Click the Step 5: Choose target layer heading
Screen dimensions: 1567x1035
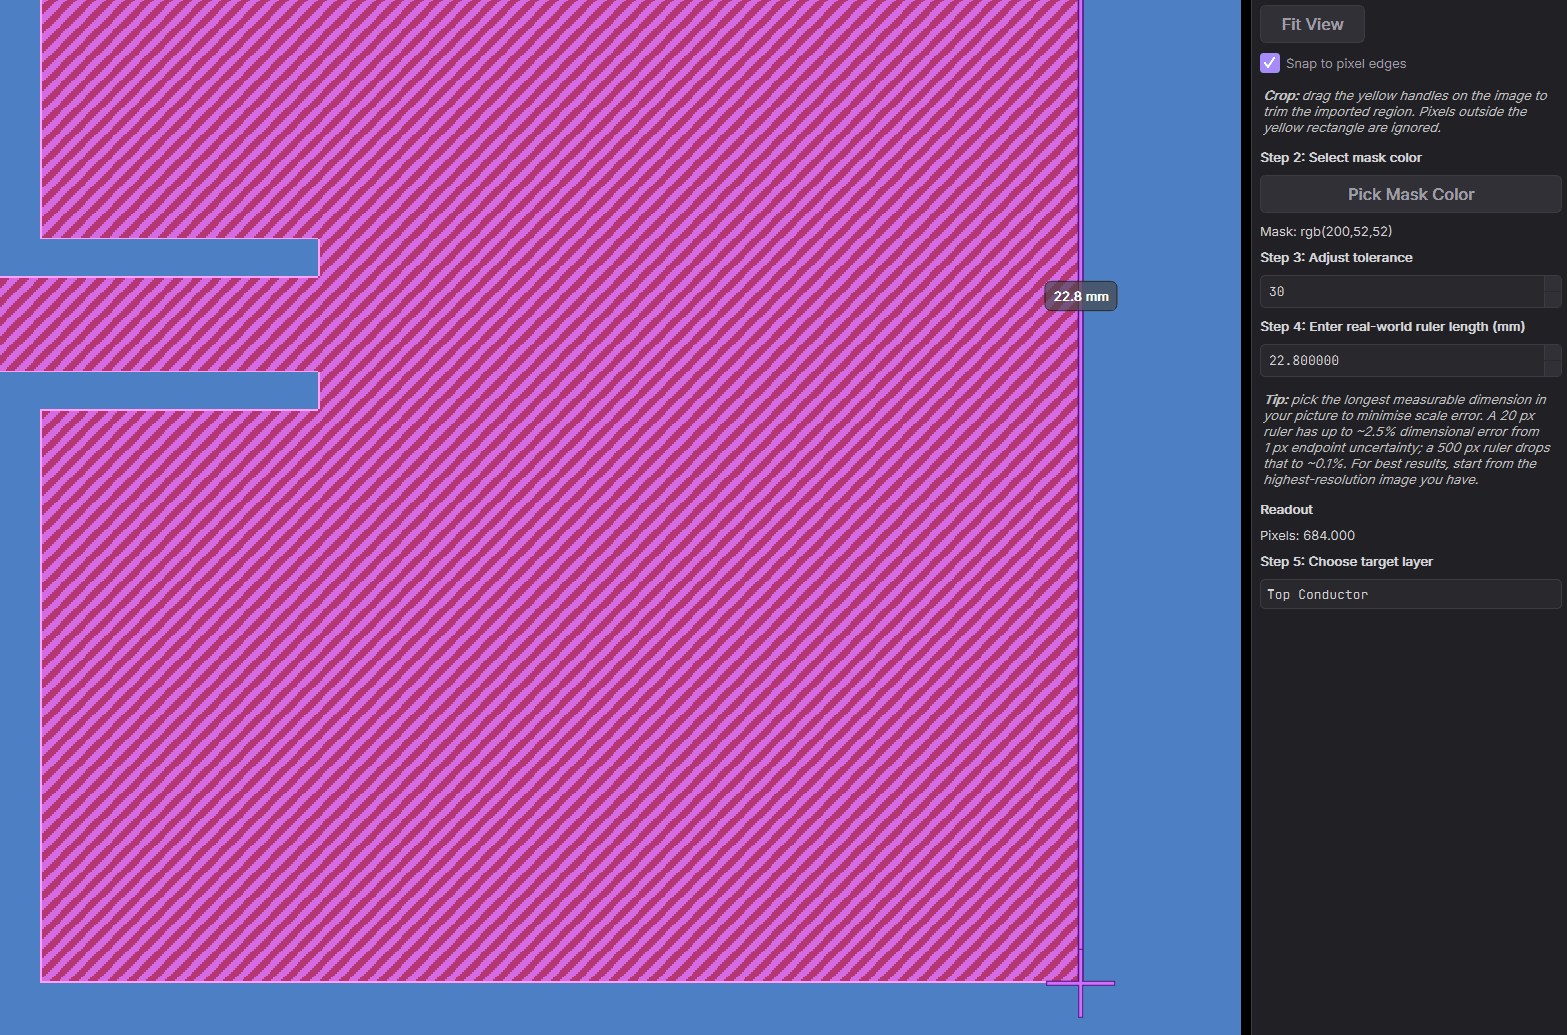tap(1346, 561)
